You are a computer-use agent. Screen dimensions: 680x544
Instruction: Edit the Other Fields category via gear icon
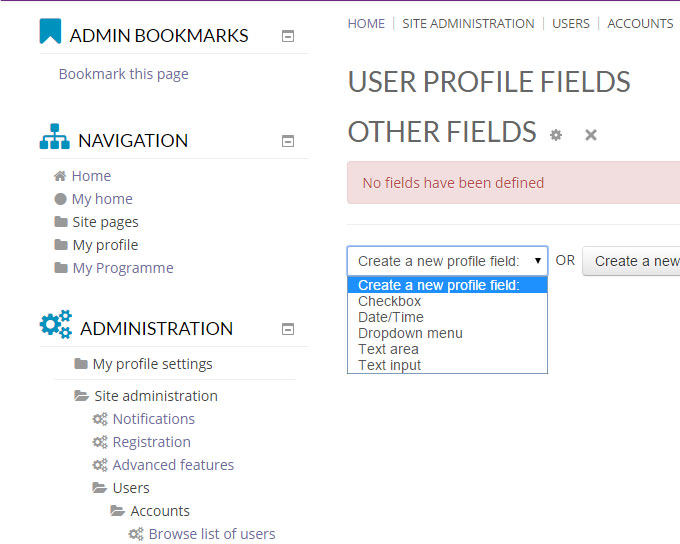coord(556,135)
